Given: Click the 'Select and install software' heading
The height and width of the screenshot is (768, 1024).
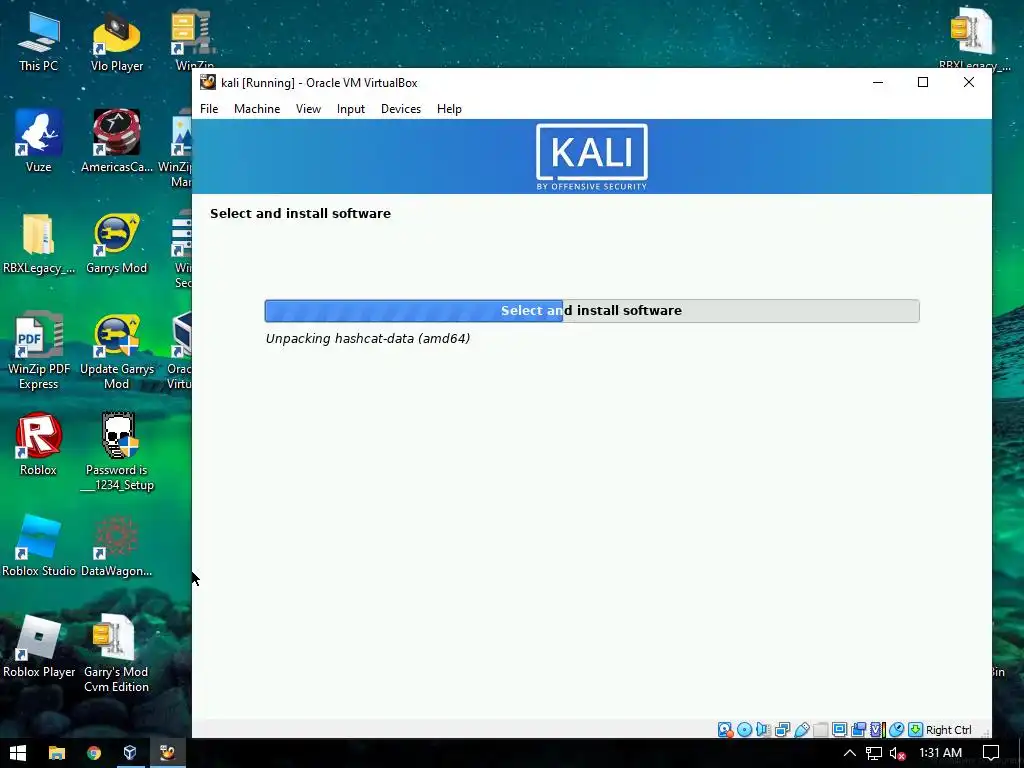Looking at the screenshot, I should (x=300, y=214).
